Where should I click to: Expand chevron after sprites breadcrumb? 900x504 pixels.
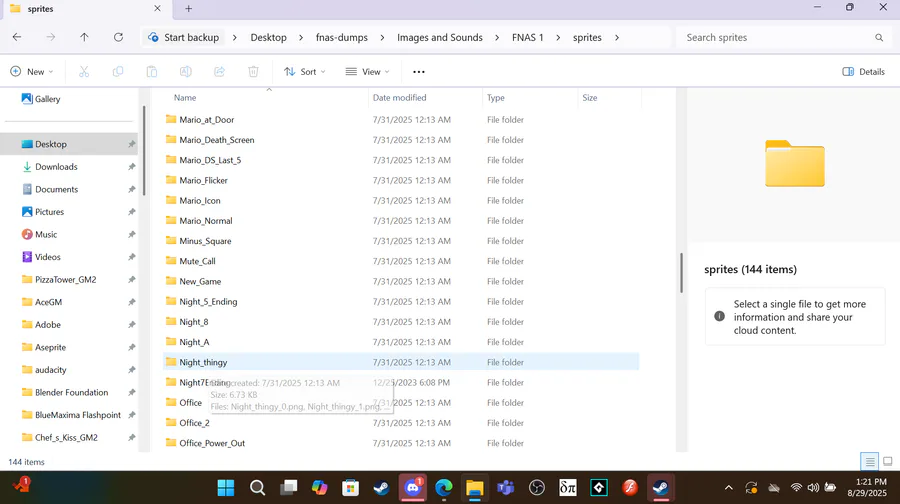click(617, 37)
